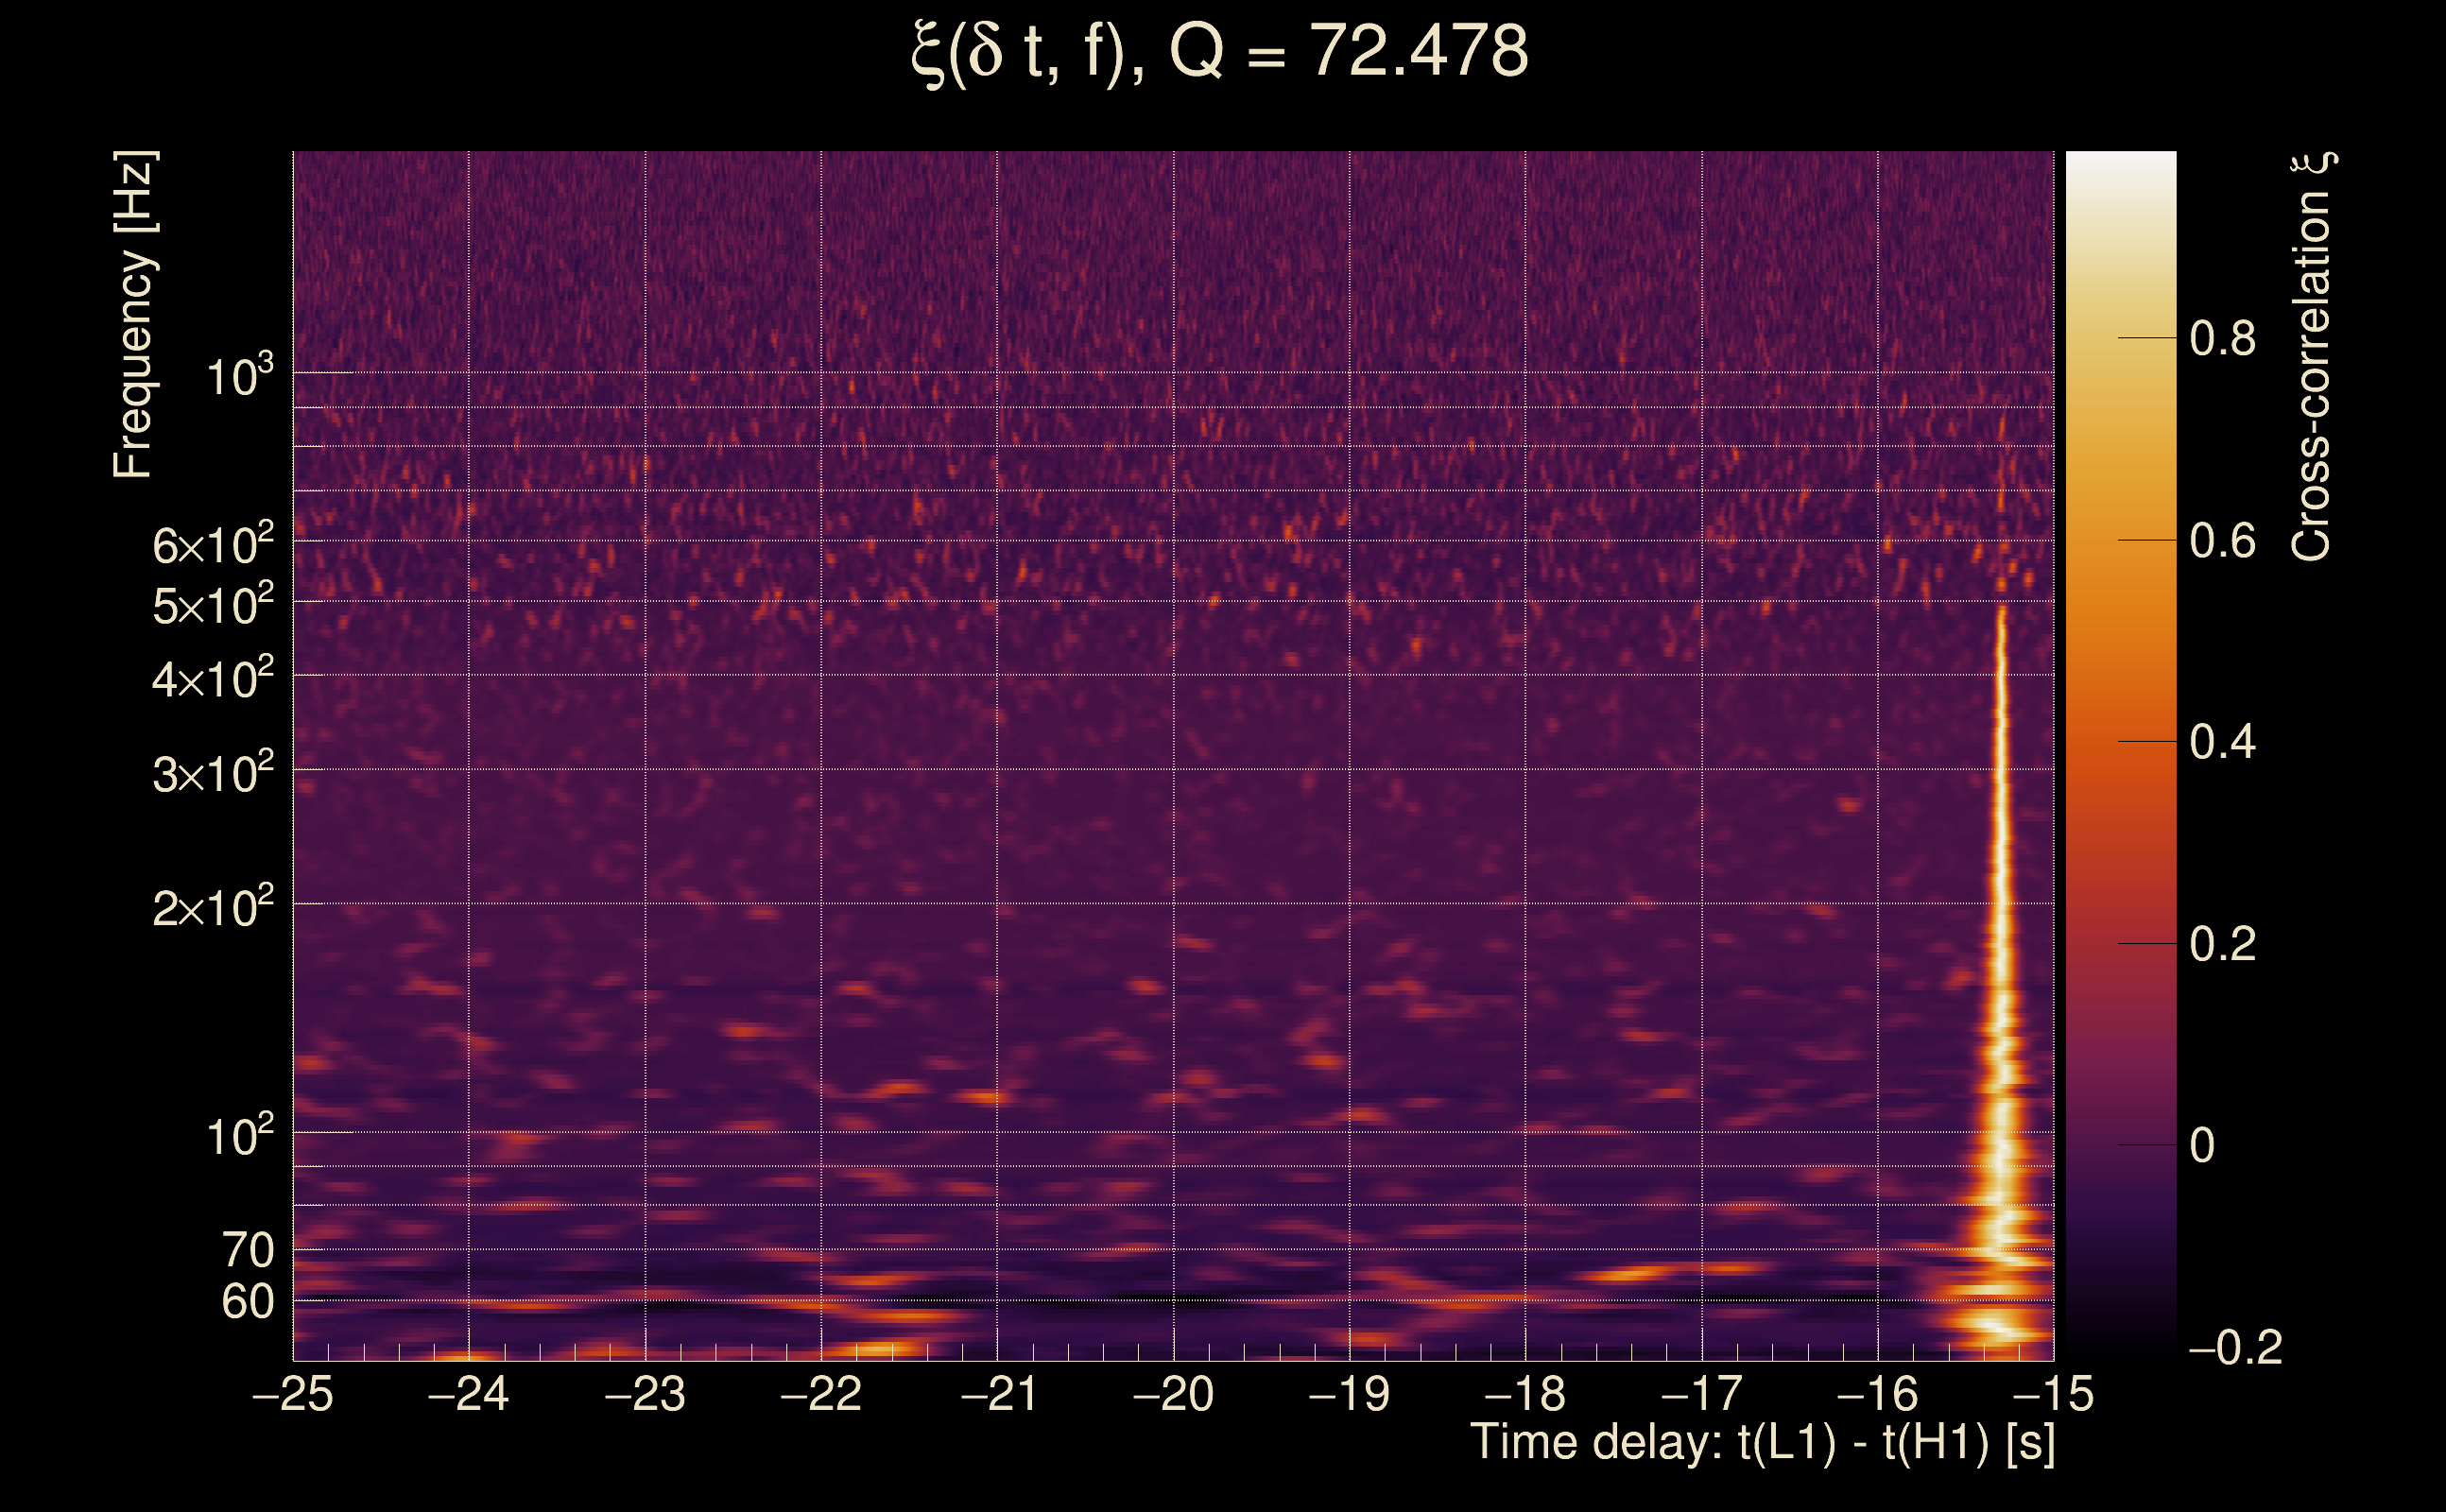Click the 0.4 colorbar tick label
Screen dimensions: 2446x1512
pos(2222,743)
